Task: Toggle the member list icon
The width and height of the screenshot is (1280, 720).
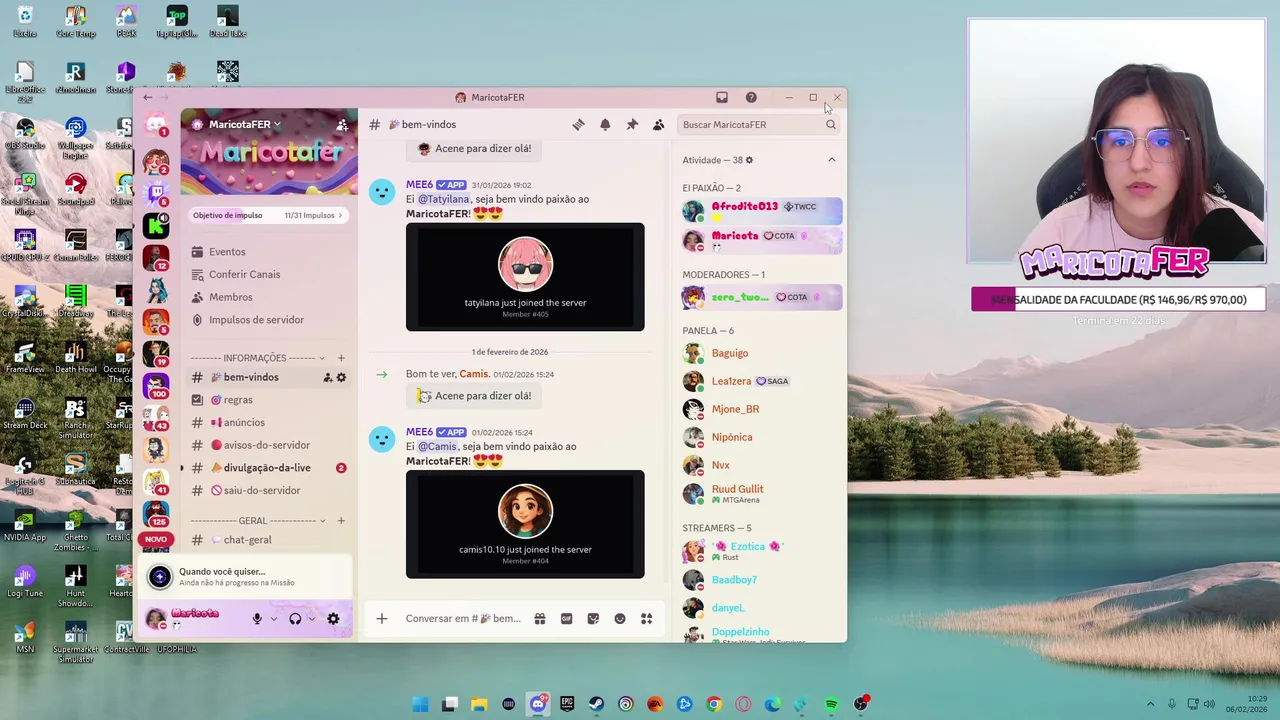Action: [x=658, y=124]
